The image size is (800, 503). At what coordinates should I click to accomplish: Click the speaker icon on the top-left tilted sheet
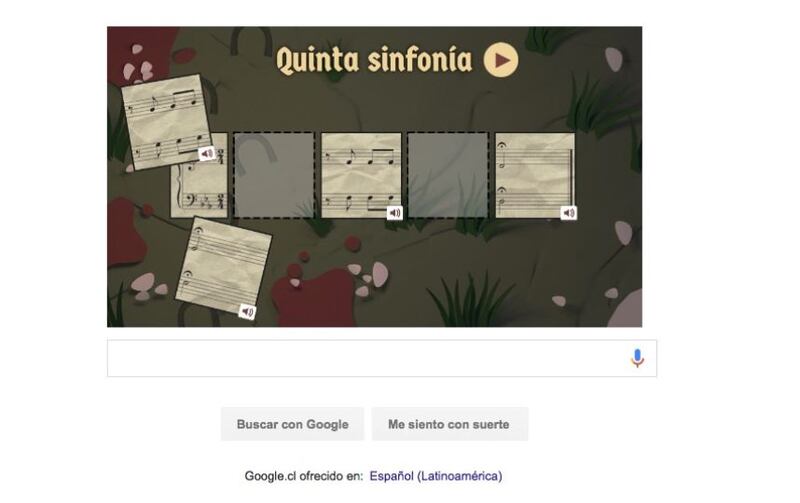[x=207, y=153]
